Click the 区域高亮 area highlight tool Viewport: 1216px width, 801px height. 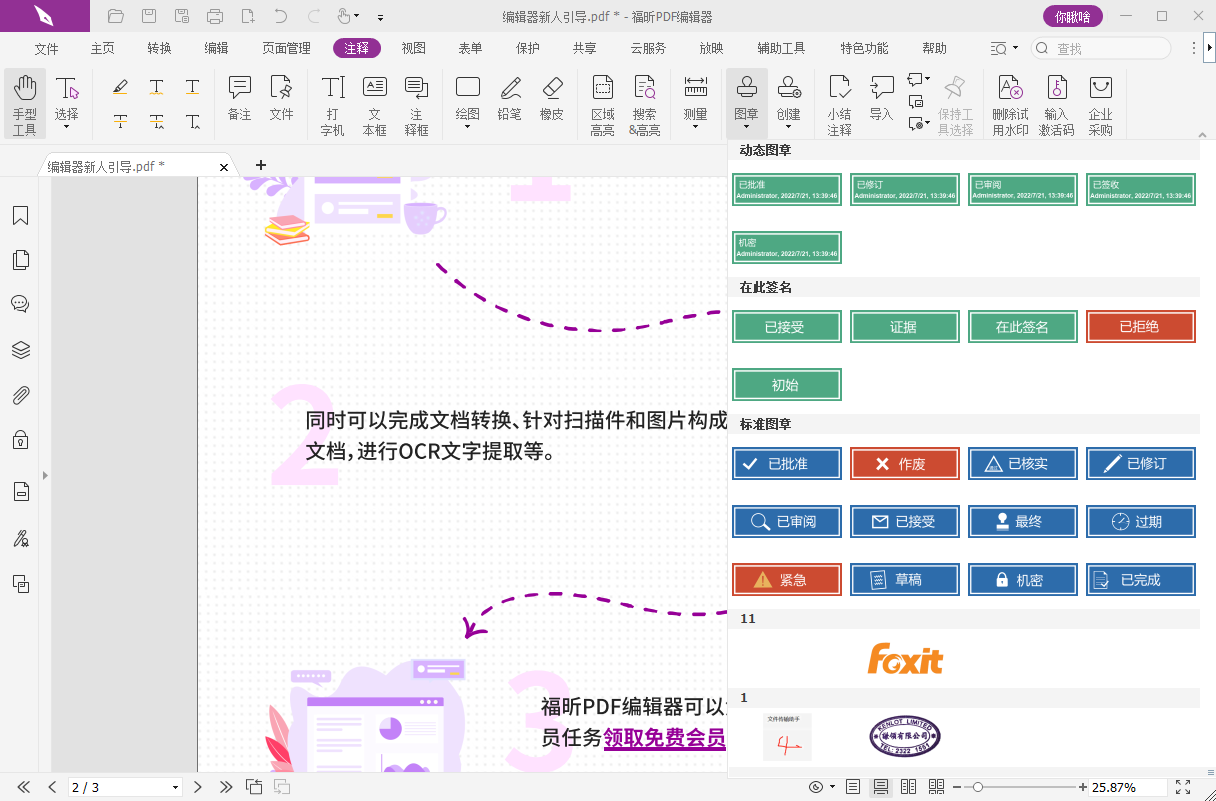tap(602, 104)
